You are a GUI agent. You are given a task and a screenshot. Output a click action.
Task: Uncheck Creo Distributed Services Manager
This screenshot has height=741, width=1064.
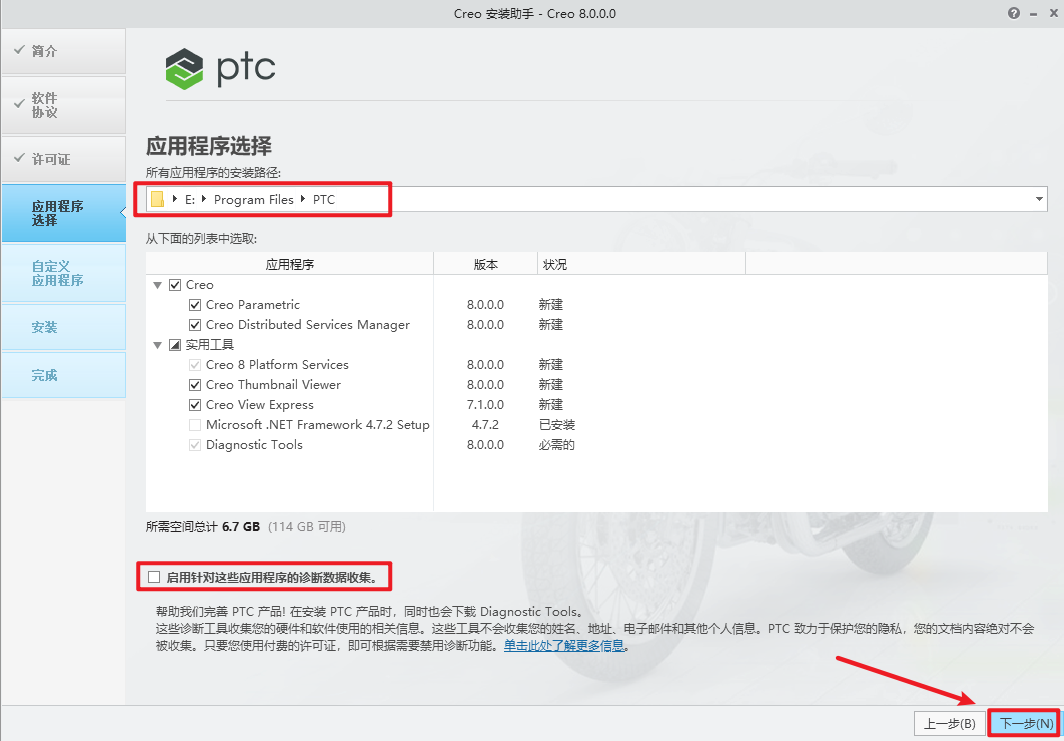pyautogui.click(x=195, y=324)
